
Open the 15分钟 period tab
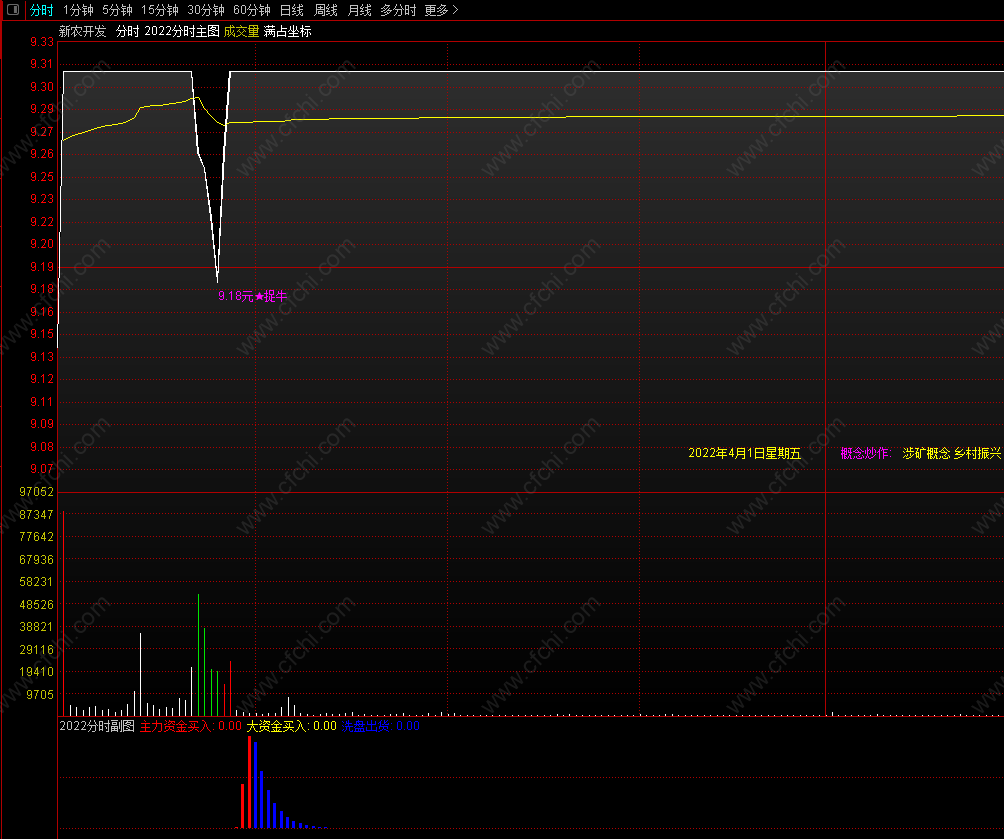[x=160, y=10]
